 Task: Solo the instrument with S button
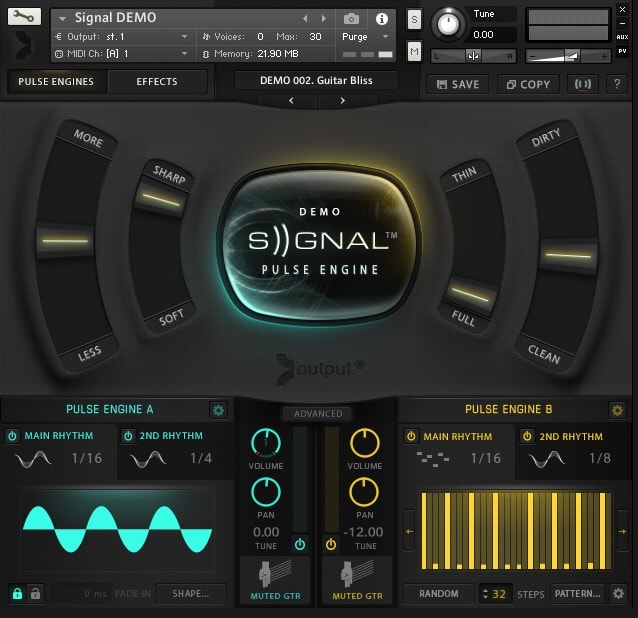tap(414, 20)
